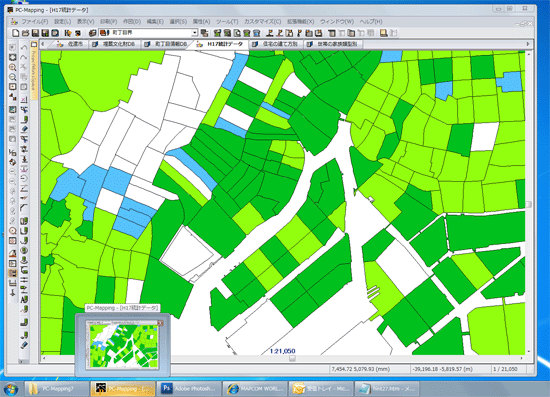Viewport: 550px width, 397px height.
Task: Click the orange circular icon in left toolbar
Action: [13, 231]
